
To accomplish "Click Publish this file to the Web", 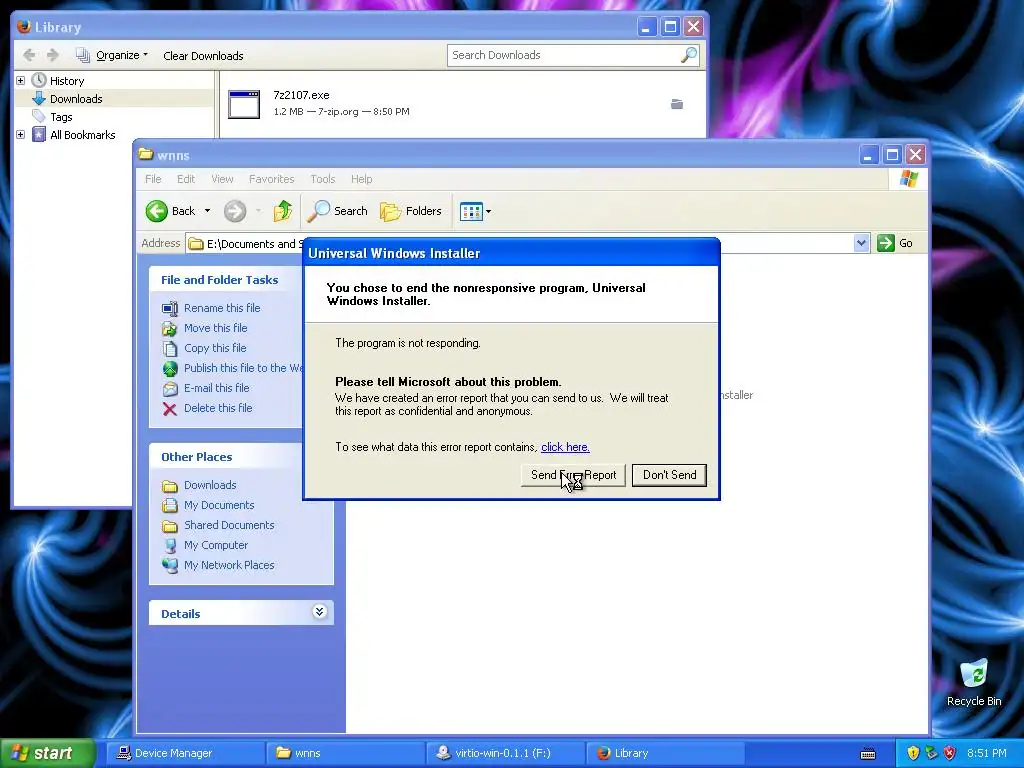I will (x=243, y=368).
